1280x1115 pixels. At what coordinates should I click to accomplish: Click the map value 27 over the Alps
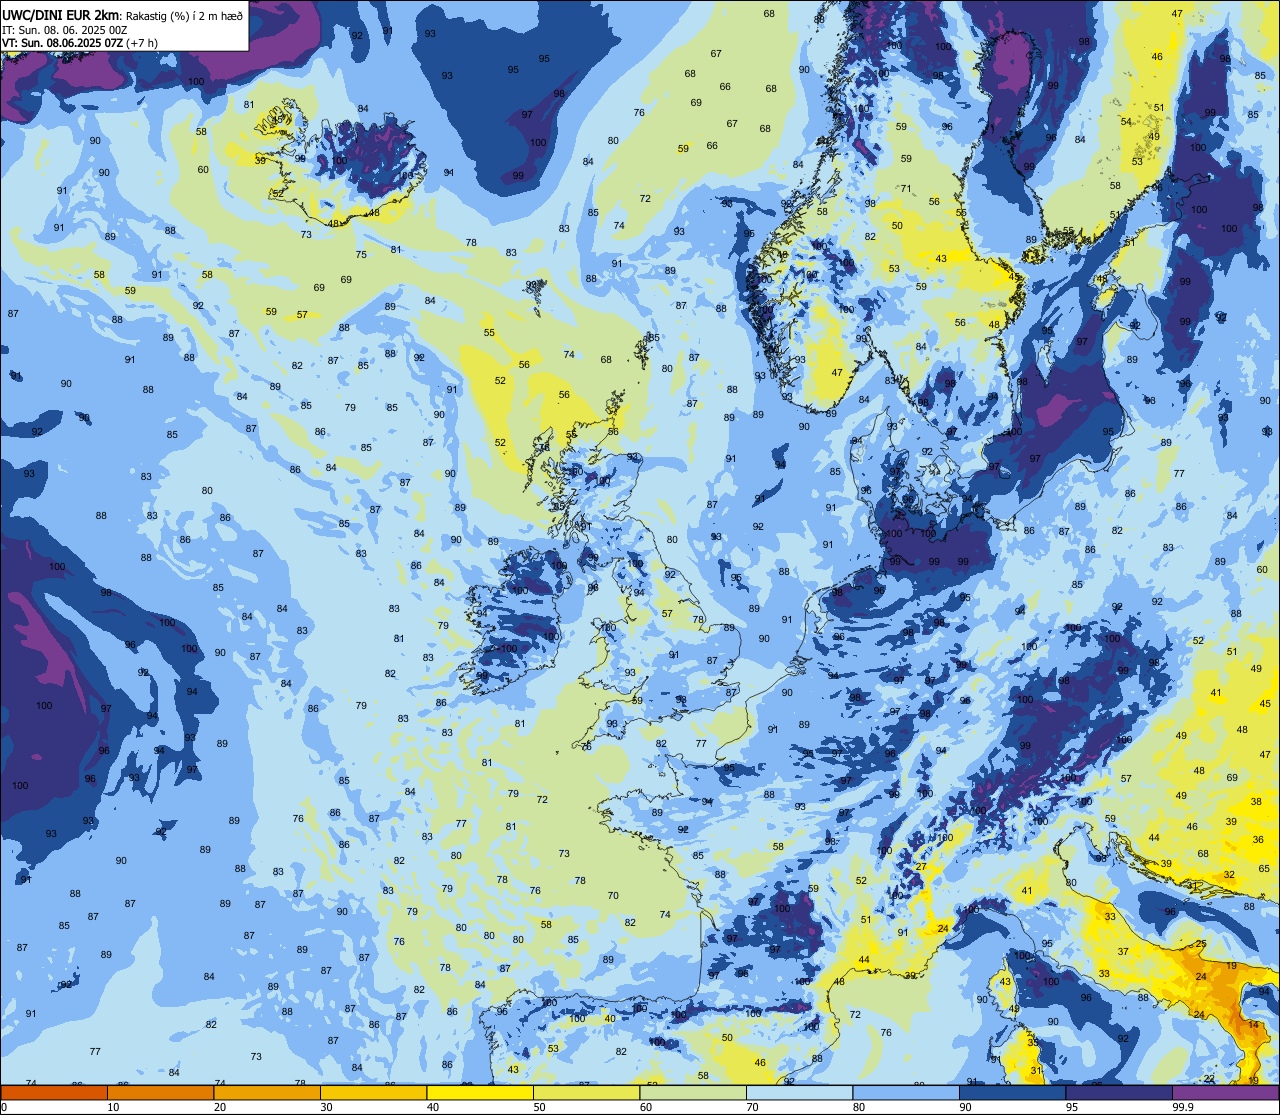pos(921,867)
